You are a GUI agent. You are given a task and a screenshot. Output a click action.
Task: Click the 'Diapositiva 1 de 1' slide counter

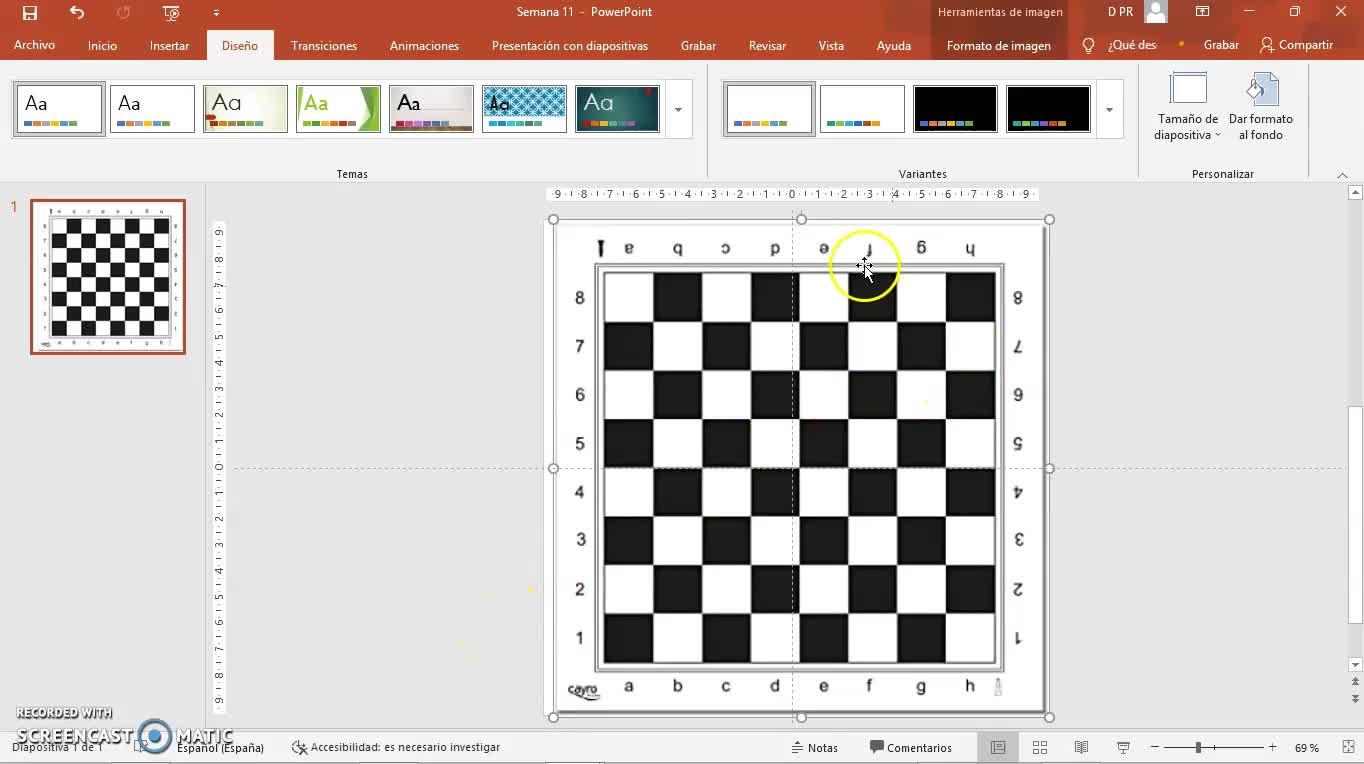[58, 747]
